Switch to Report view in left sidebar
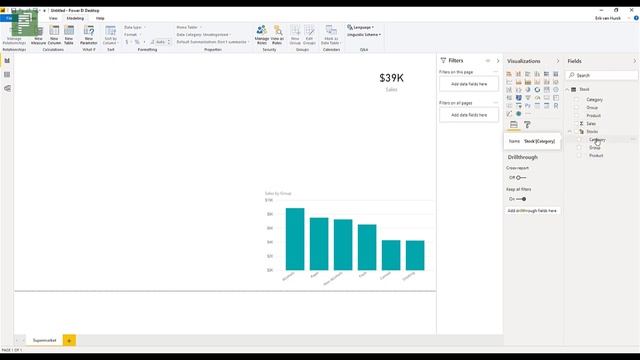The width and height of the screenshot is (640, 360). point(7,61)
